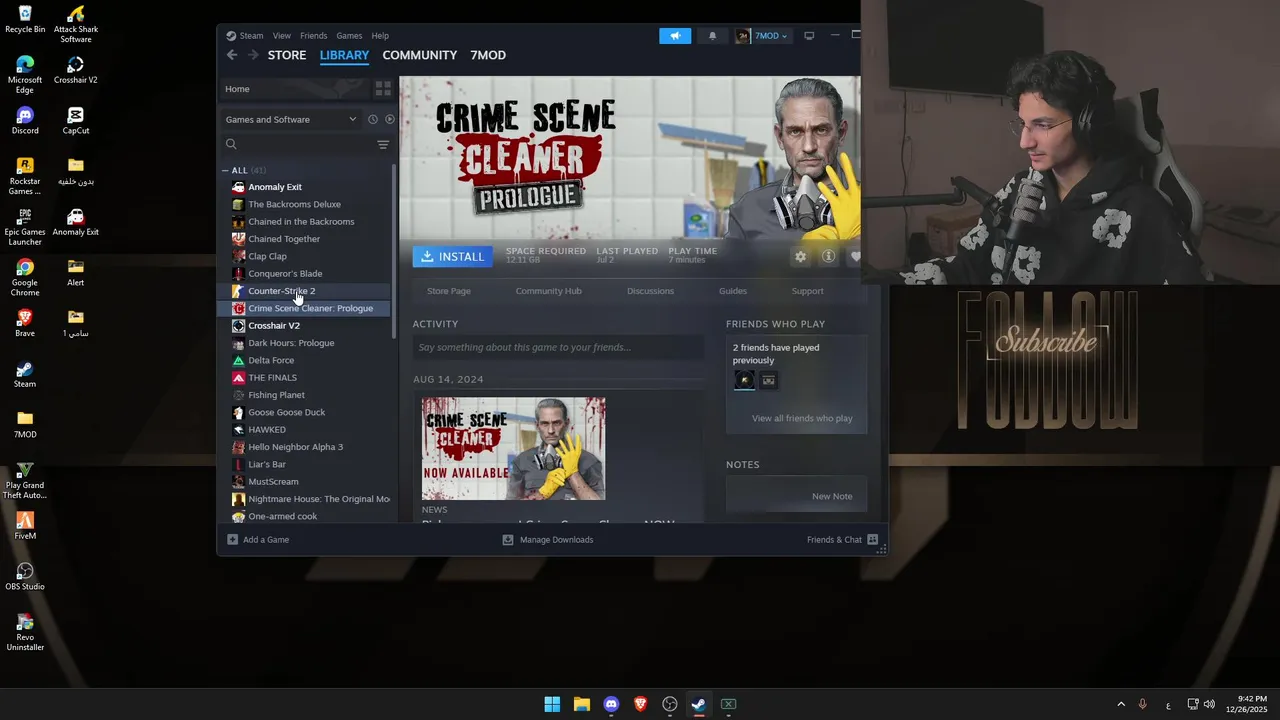Toggle sort by recent activity clock icon
Viewport: 1280px width, 720px height.
point(372,119)
